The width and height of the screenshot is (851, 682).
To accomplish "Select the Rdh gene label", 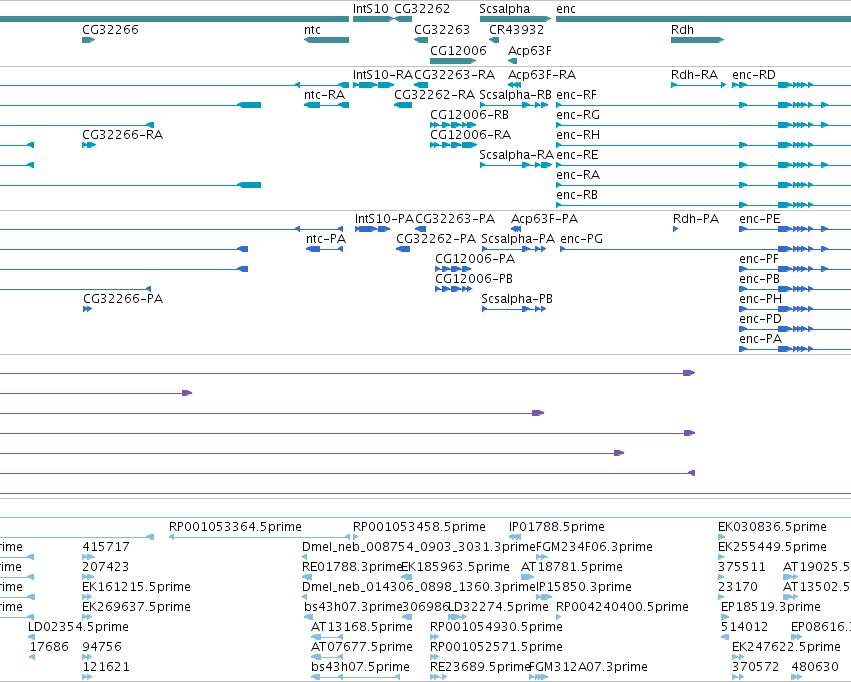I will click(682, 30).
